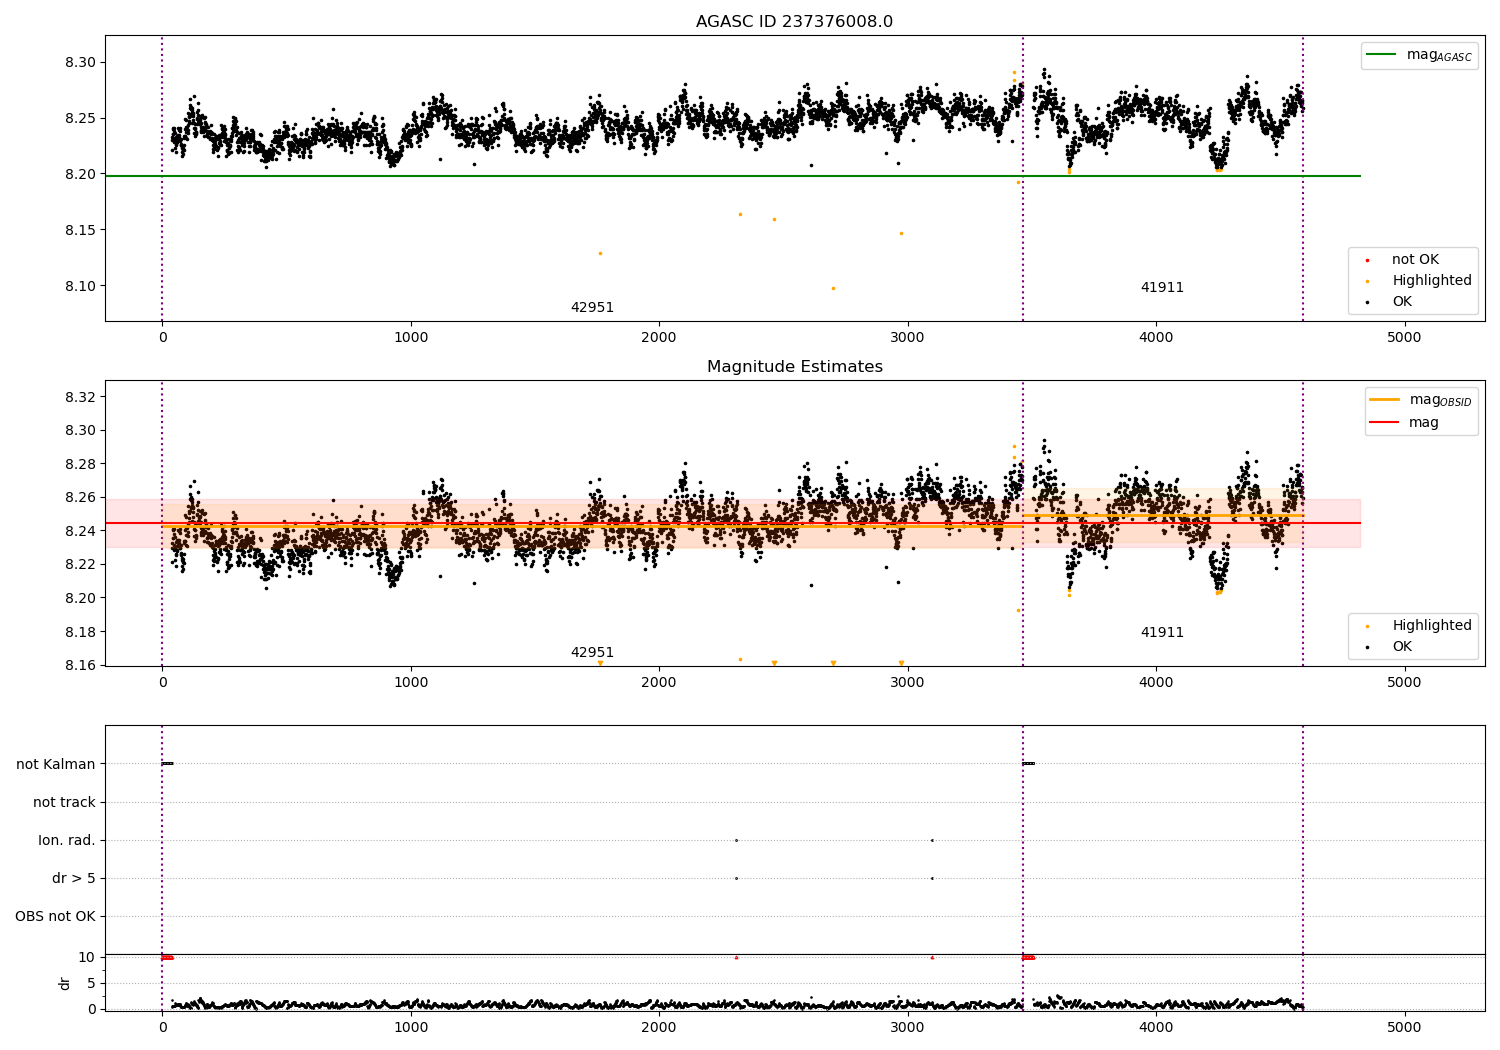
Task: Select the orange mag OBSID legend line
Action: pos(1384,400)
